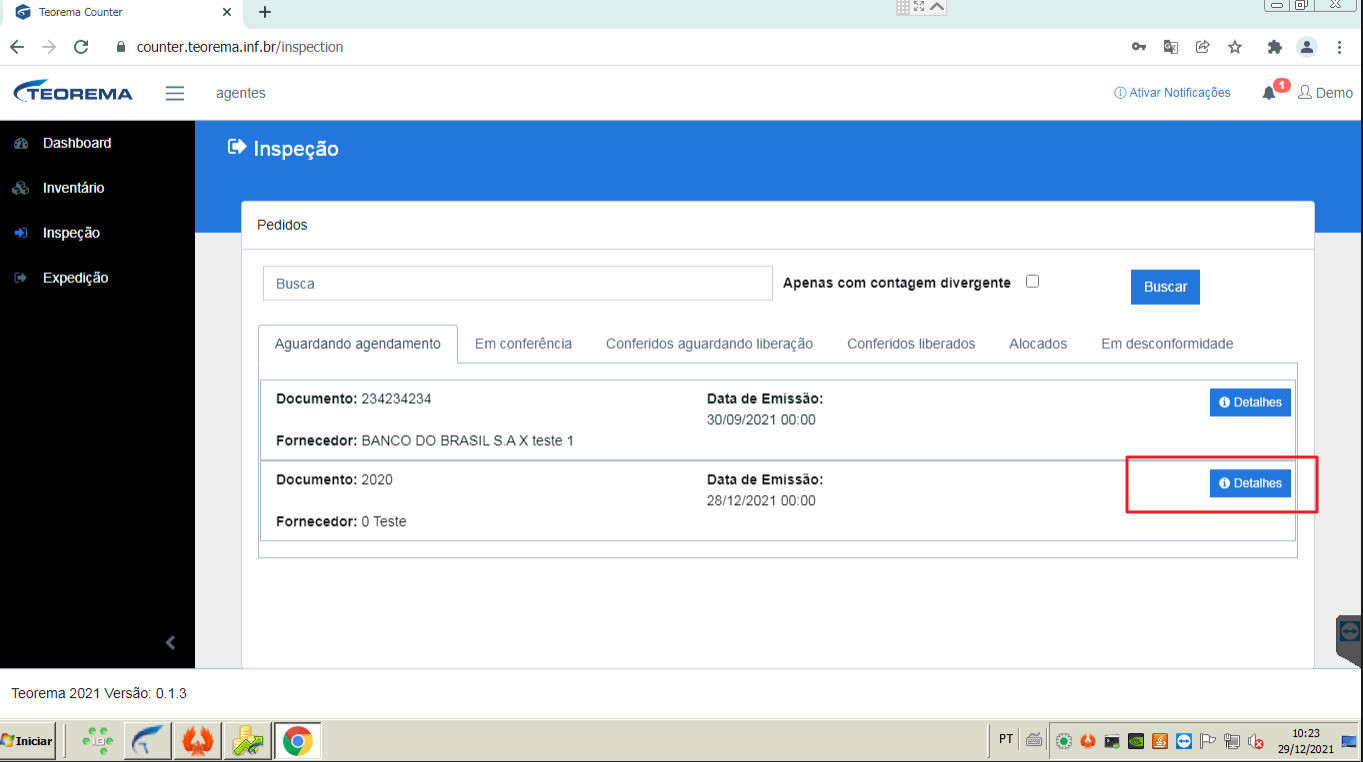Click the address bar URL

click(x=240, y=47)
